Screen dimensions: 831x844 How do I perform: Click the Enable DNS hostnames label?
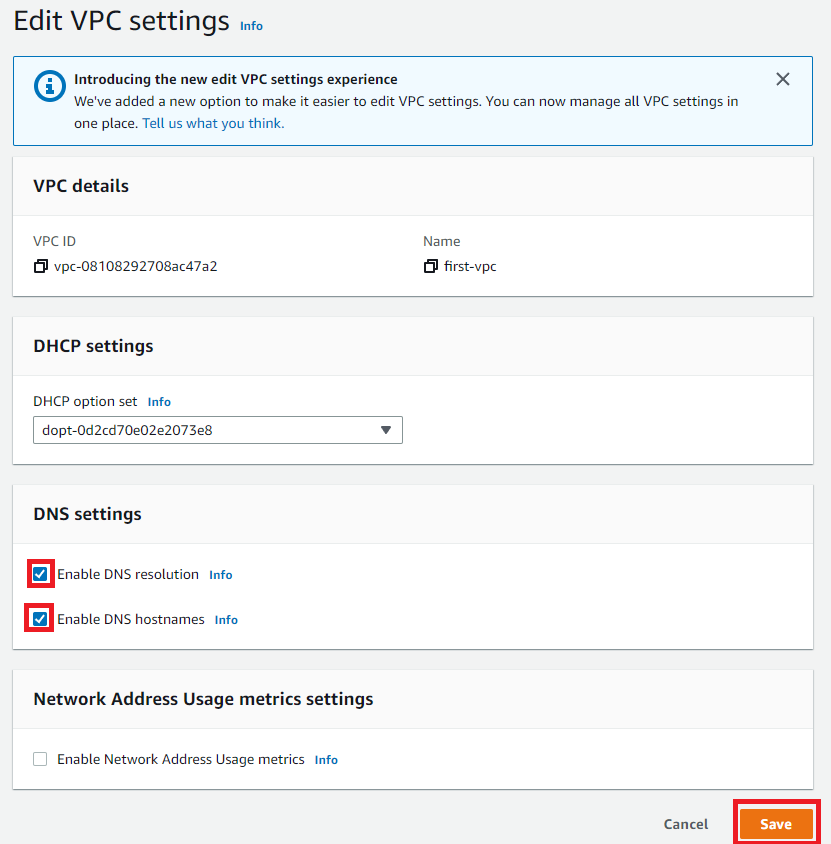tap(131, 620)
